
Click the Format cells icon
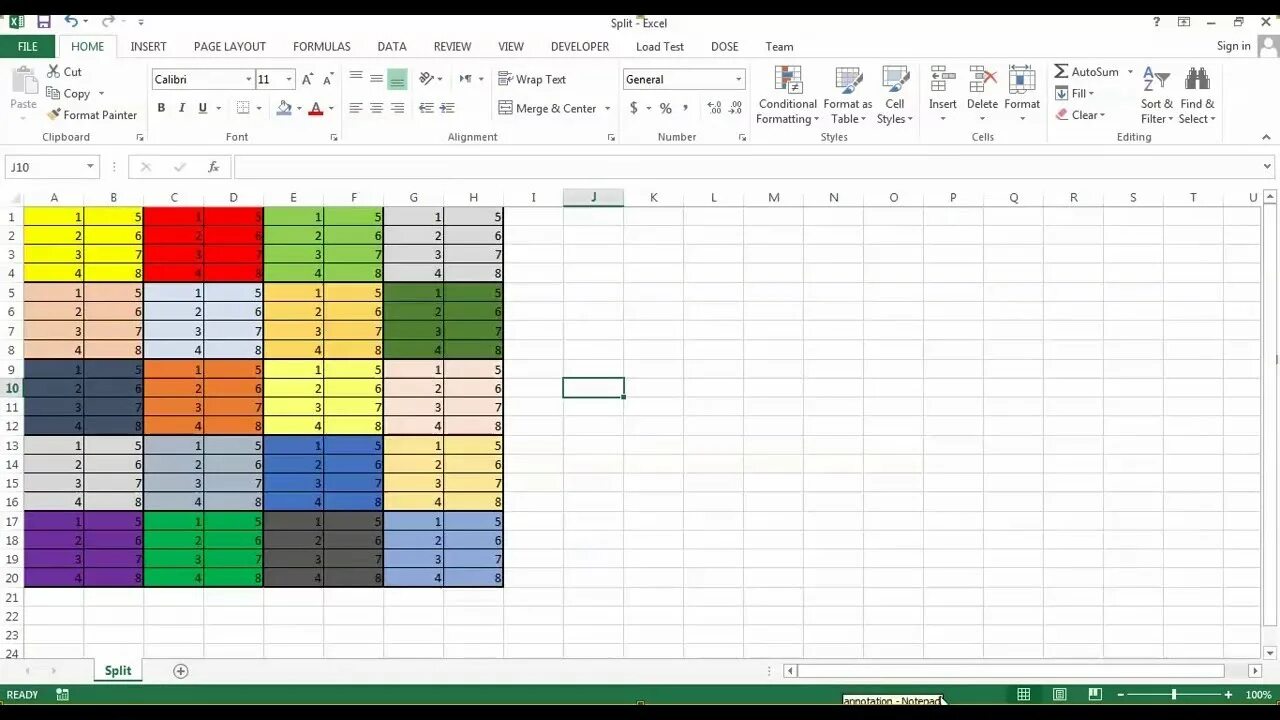[x=1022, y=80]
